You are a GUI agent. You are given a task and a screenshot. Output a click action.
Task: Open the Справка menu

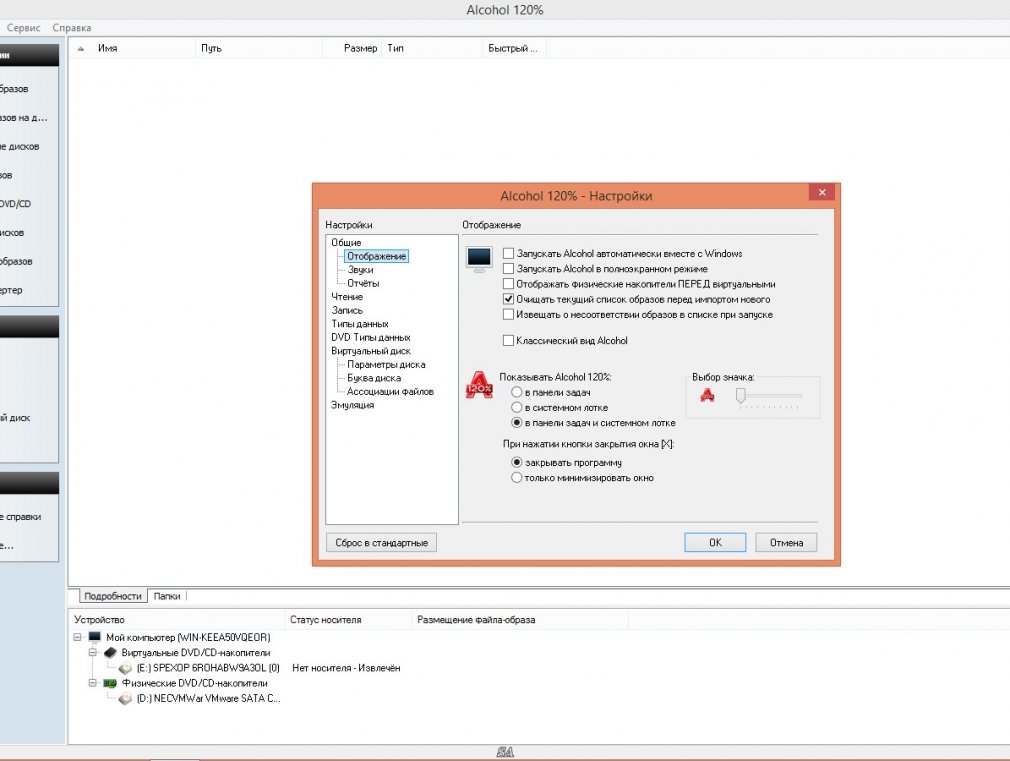coord(71,28)
